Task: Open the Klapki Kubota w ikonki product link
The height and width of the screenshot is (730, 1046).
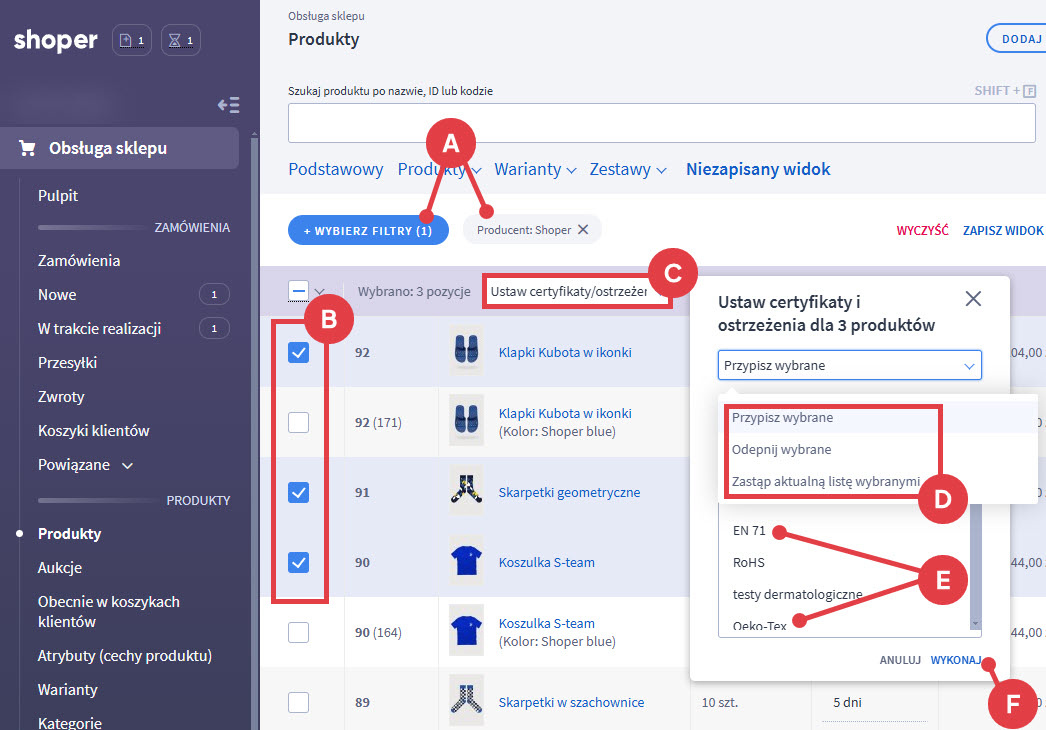Action: (x=565, y=352)
